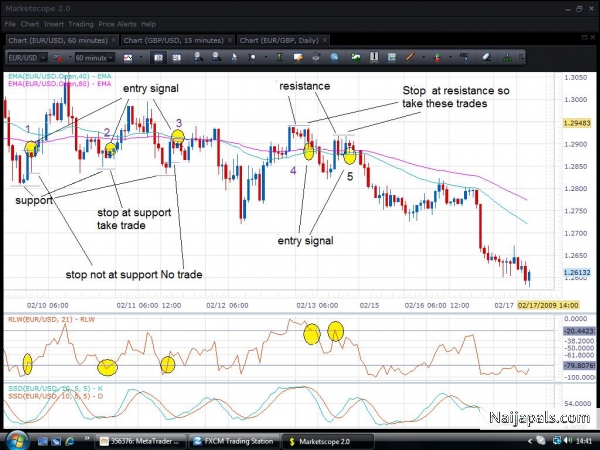Toggle the highlighted first panel layout icon
600x450 pixels.
coord(158,58)
